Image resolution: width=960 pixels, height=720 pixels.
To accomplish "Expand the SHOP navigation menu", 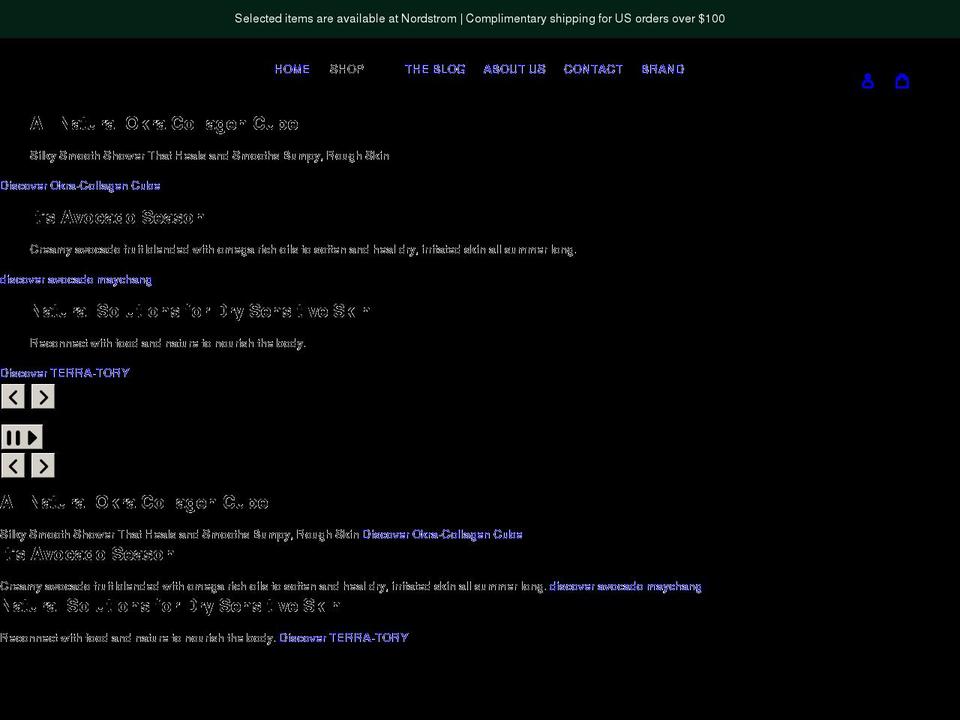I will pos(347,69).
